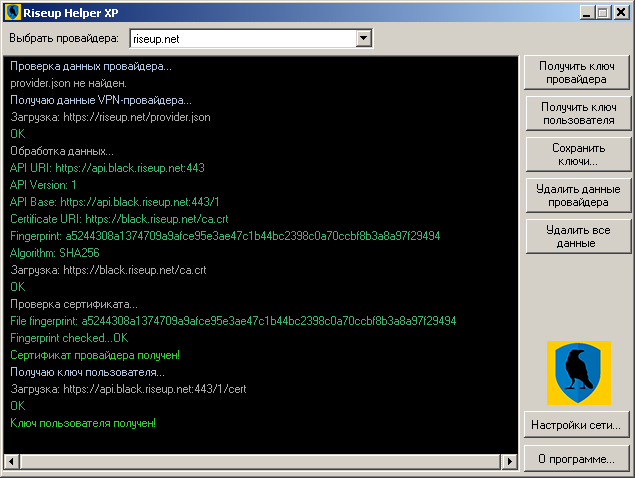Click log line Проверка сертификата...
Viewport: 635px width, 478px height.
pyautogui.click(x=74, y=304)
